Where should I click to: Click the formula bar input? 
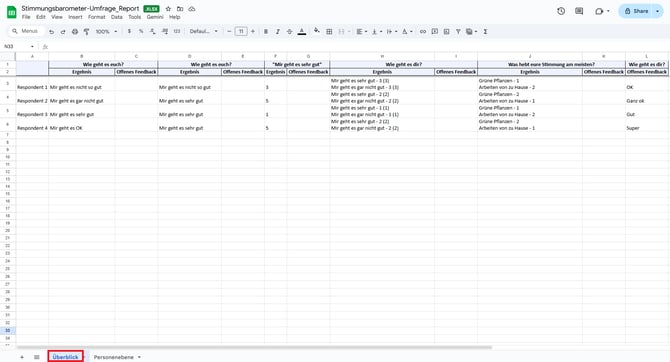(x=359, y=47)
